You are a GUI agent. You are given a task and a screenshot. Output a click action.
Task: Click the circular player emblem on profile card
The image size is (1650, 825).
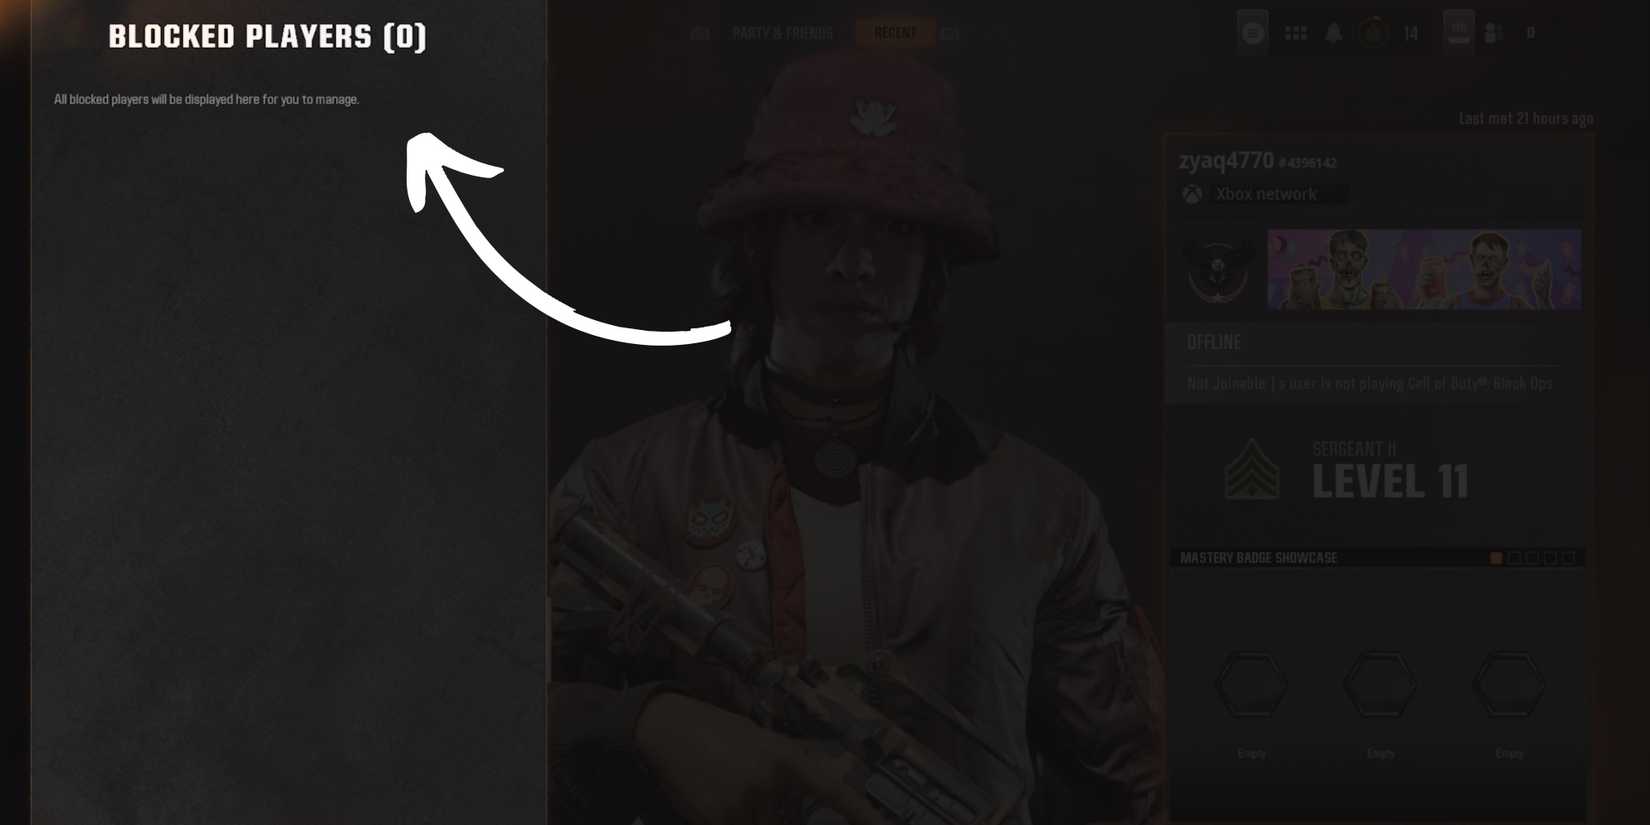1218,270
